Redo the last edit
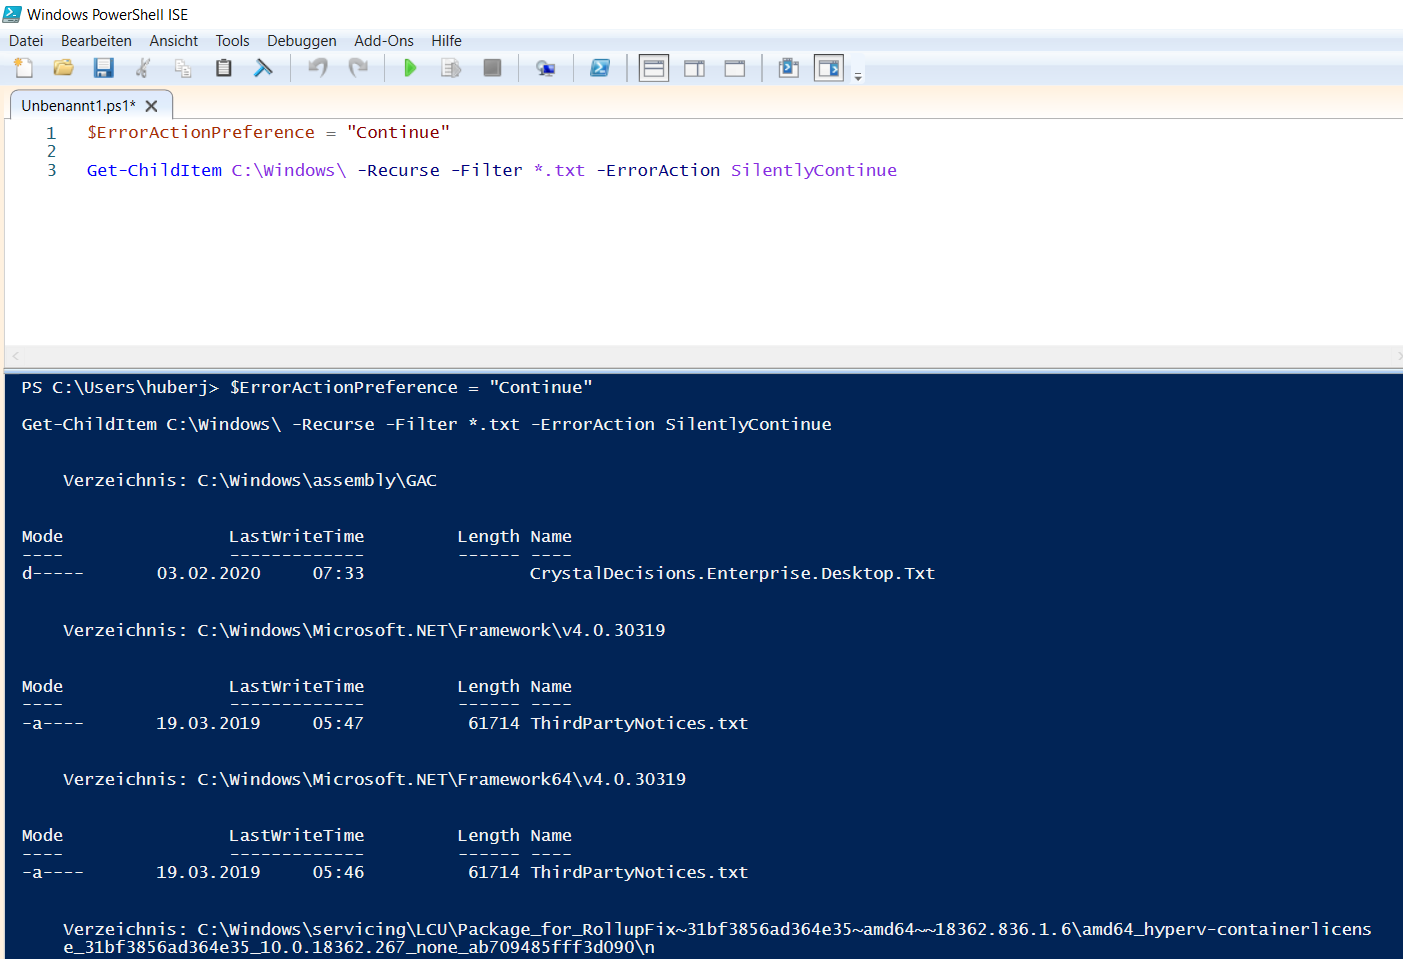This screenshot has width=1403, height=959. 358,67
